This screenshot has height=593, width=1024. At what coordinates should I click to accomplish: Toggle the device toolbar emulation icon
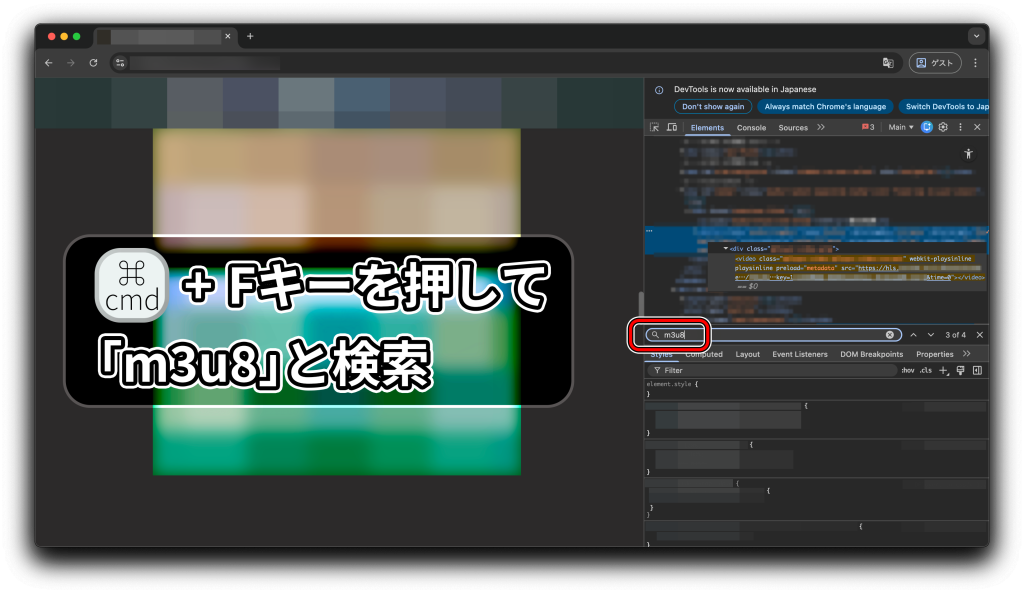click(672, 128)
